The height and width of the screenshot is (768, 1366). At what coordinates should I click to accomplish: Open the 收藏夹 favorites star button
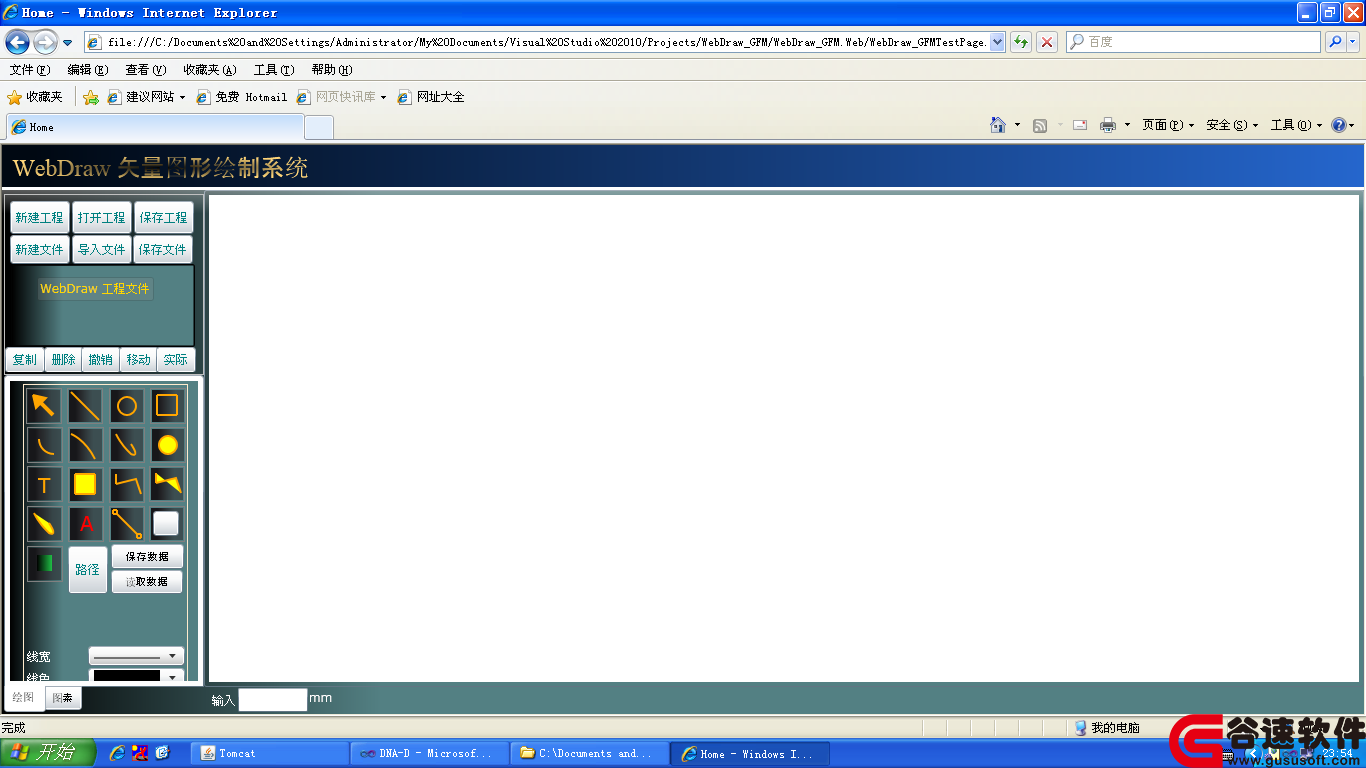coord(35,97)
